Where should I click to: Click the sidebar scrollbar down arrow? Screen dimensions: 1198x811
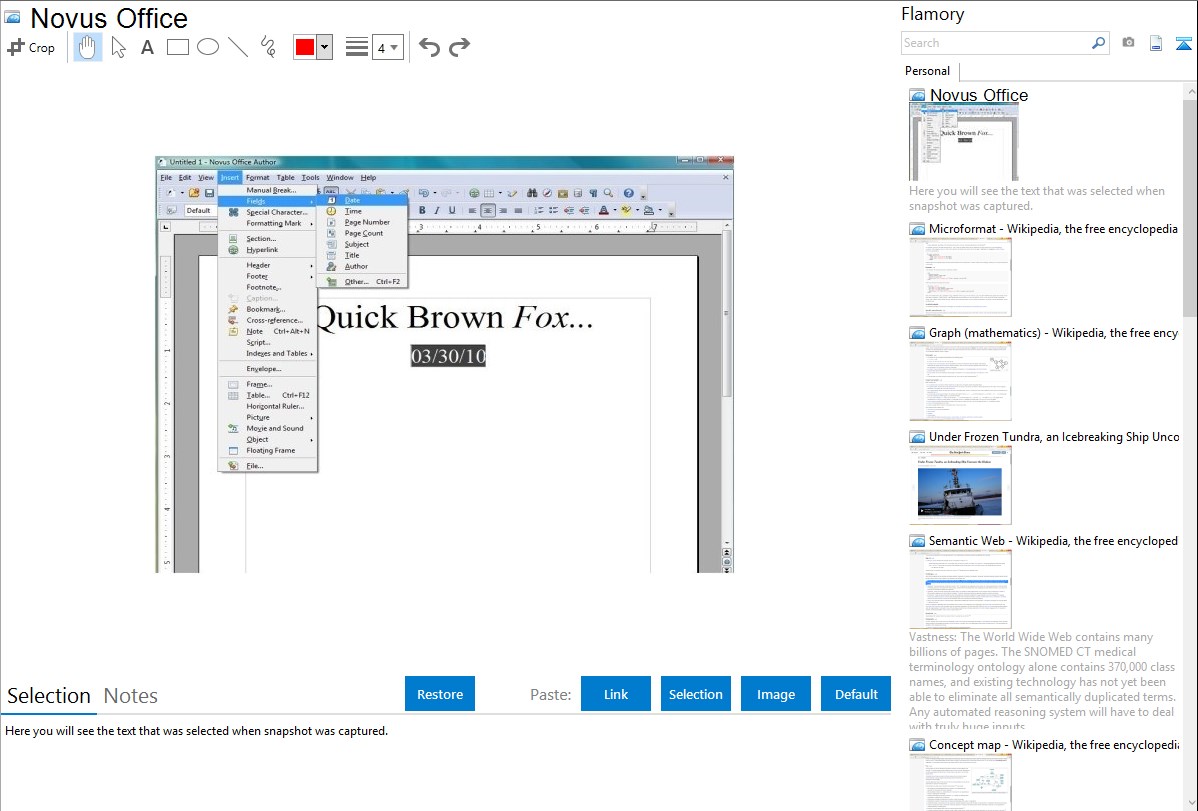(x=1190, y=803)
